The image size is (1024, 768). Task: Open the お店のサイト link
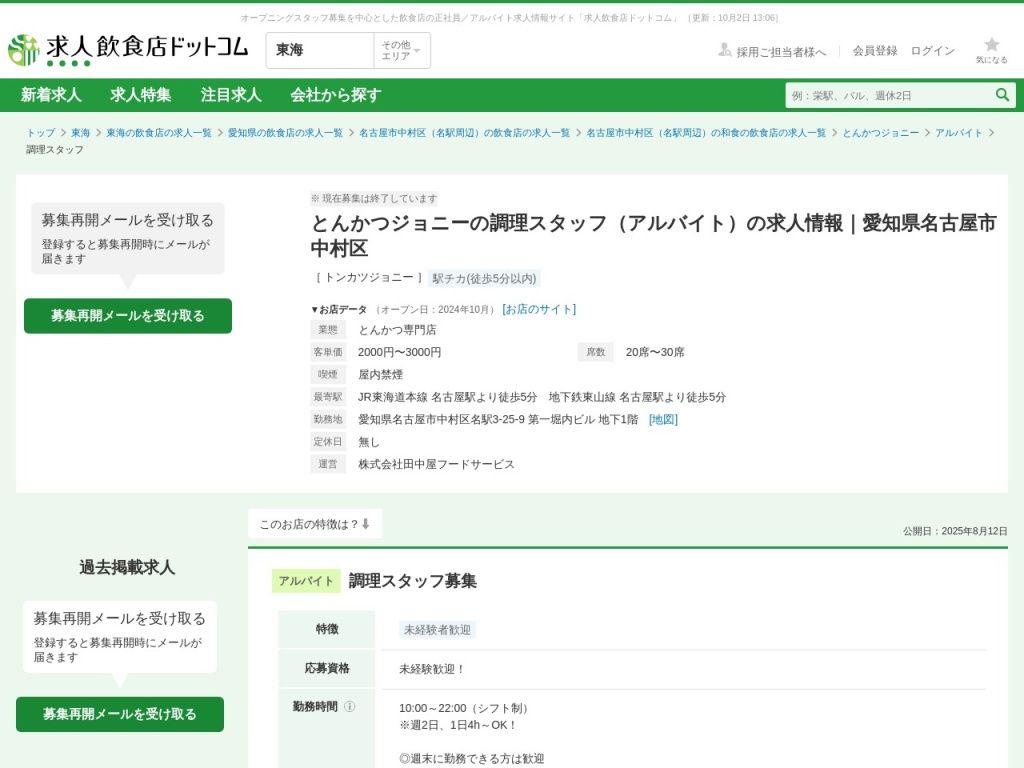(x=539, y=309)
